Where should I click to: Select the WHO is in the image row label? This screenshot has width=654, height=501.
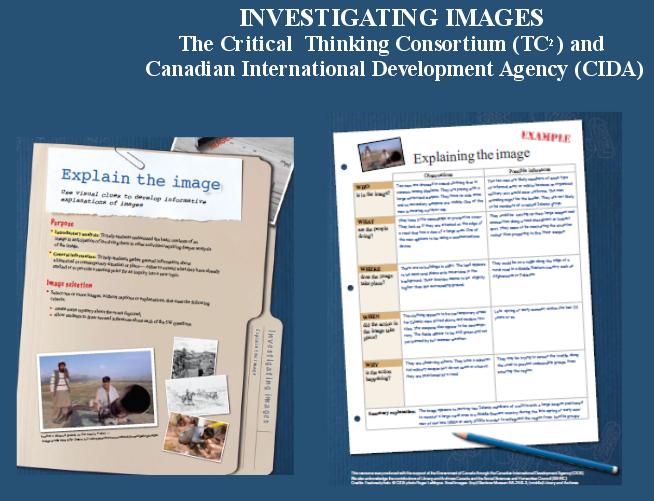pyautogui.click(x=374, y=197)
